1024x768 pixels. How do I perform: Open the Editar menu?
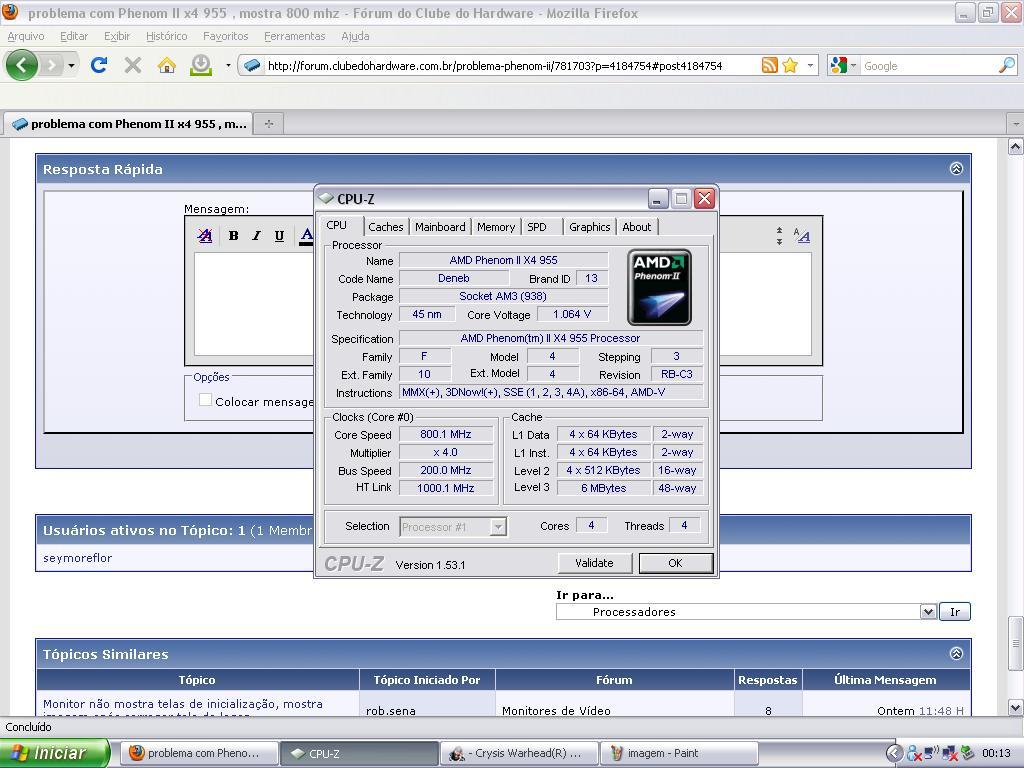click(74, 37)
